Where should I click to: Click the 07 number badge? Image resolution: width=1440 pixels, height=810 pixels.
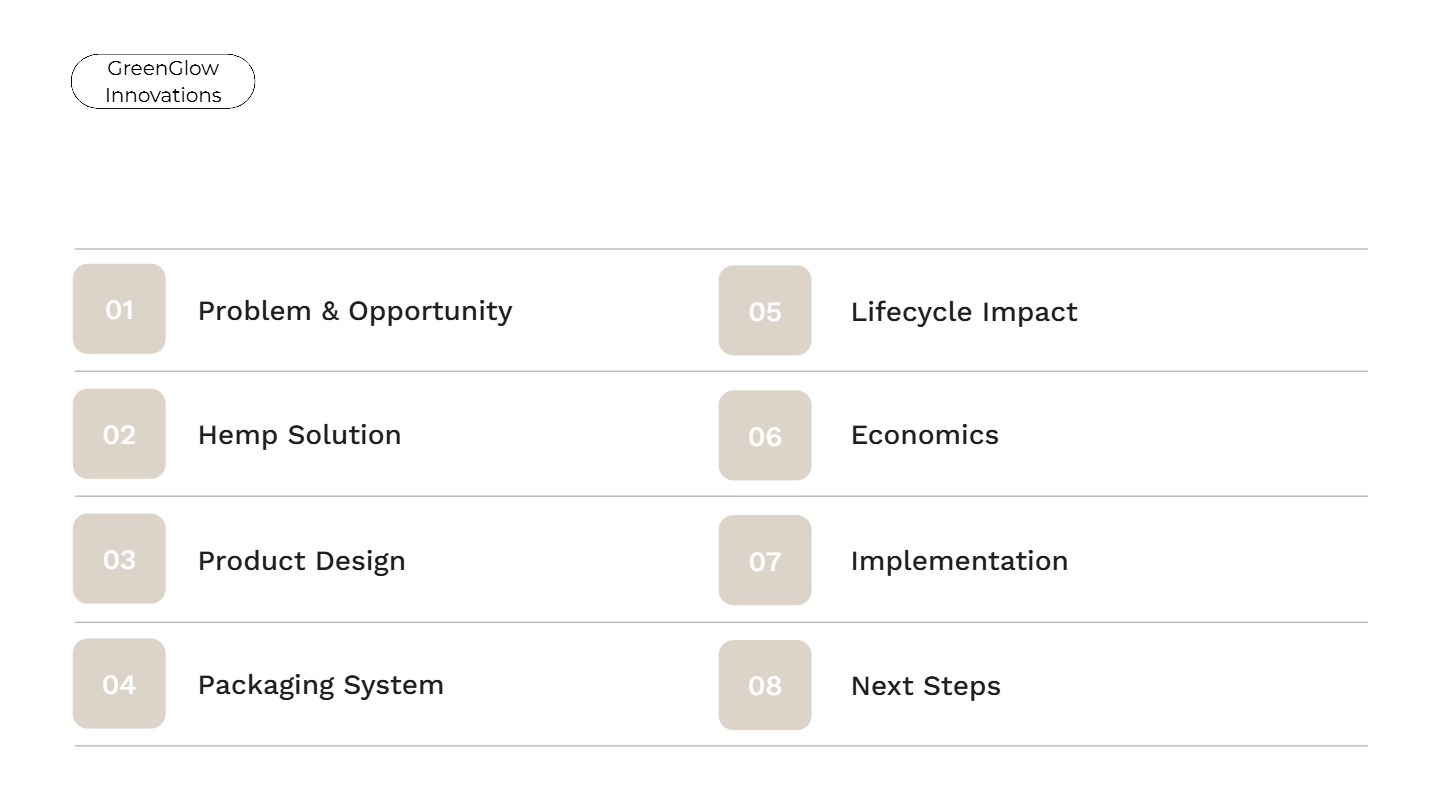coord(765,561)
